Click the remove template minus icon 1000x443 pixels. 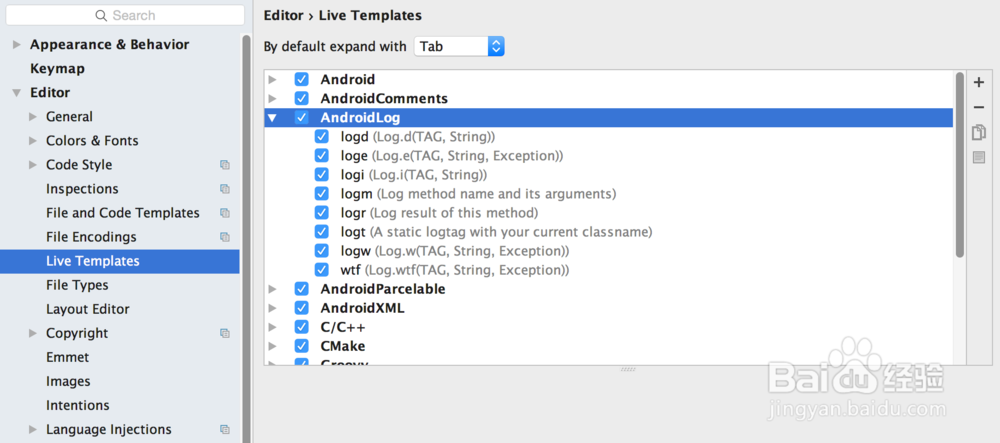[979, 107]
